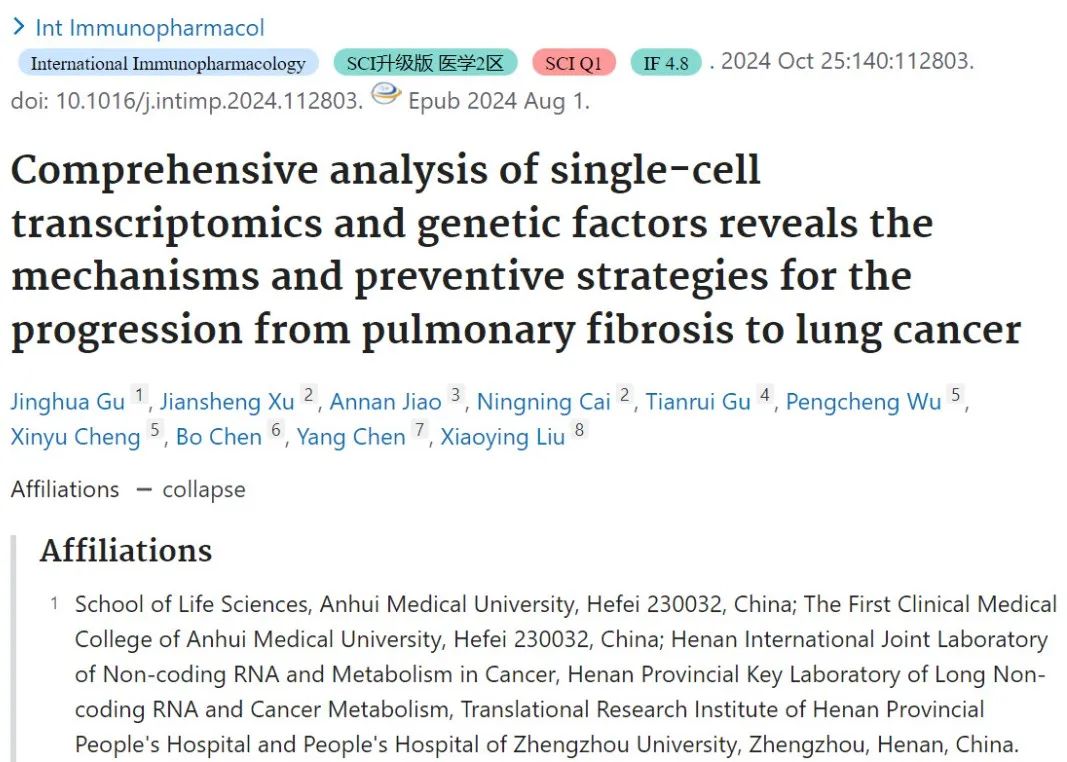Open author Jiansheng Xu's link
This screenshot has height=762, width=1067.
227,401
